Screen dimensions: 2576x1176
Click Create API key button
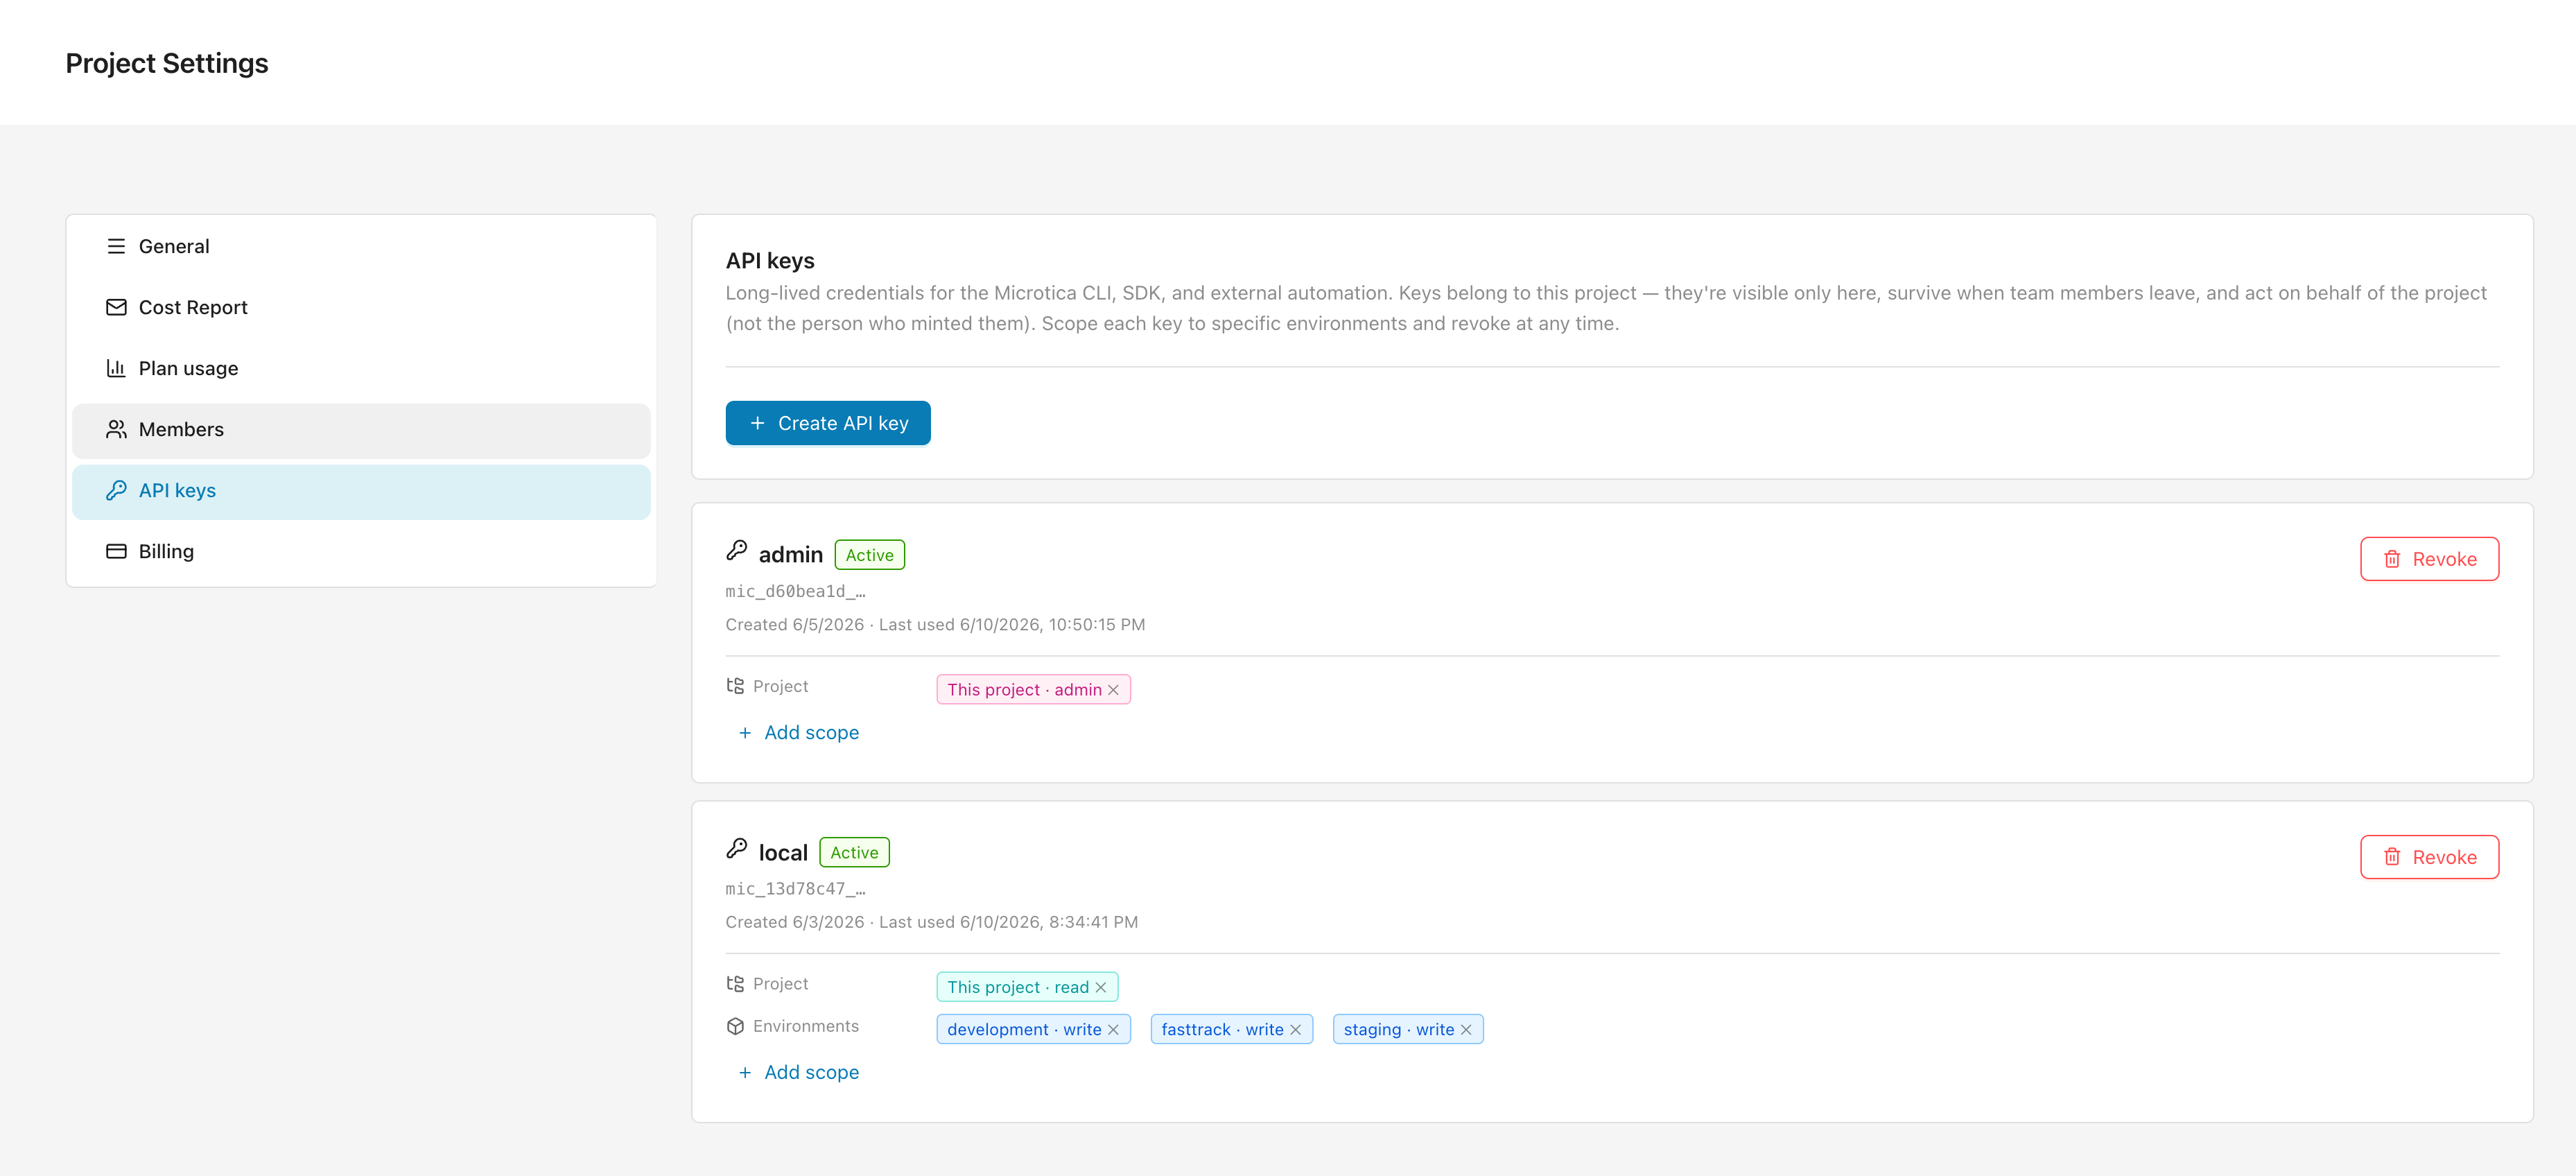(828, 423)
